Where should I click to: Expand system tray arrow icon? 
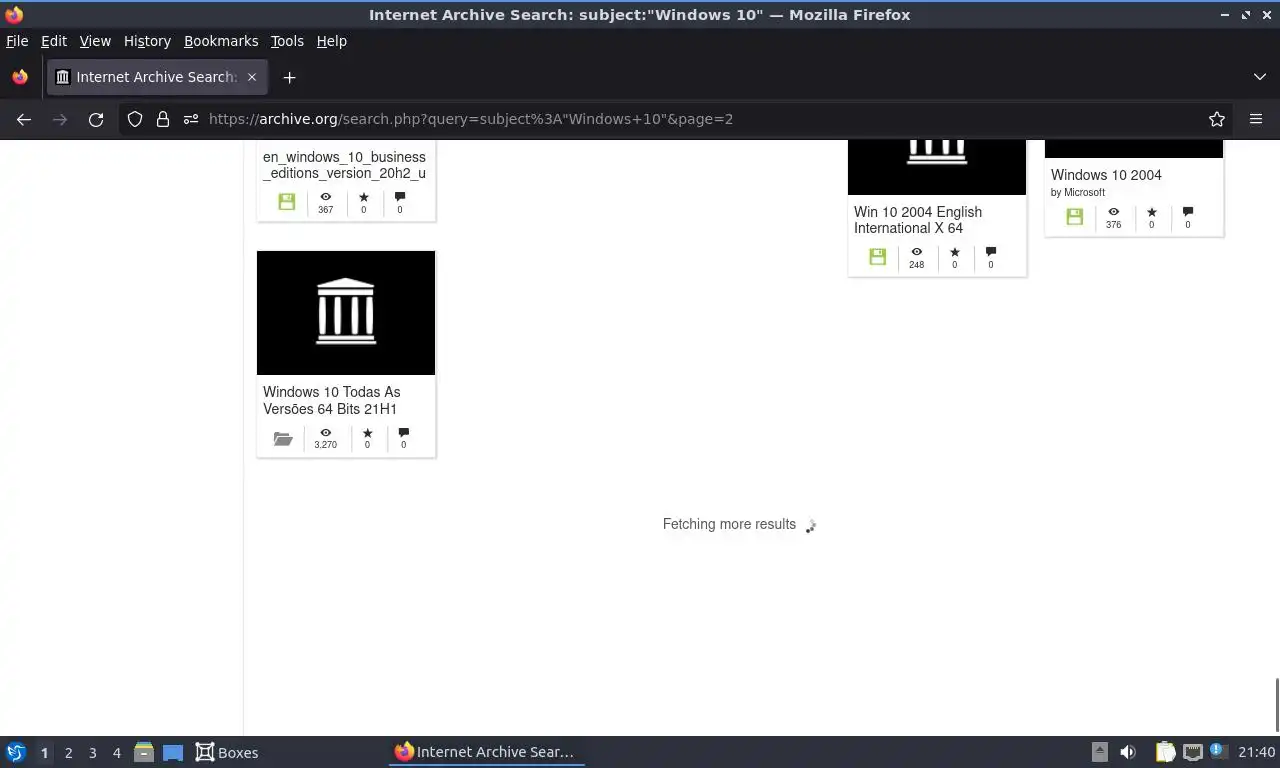pyautogui.click(x=1100, y=753)
